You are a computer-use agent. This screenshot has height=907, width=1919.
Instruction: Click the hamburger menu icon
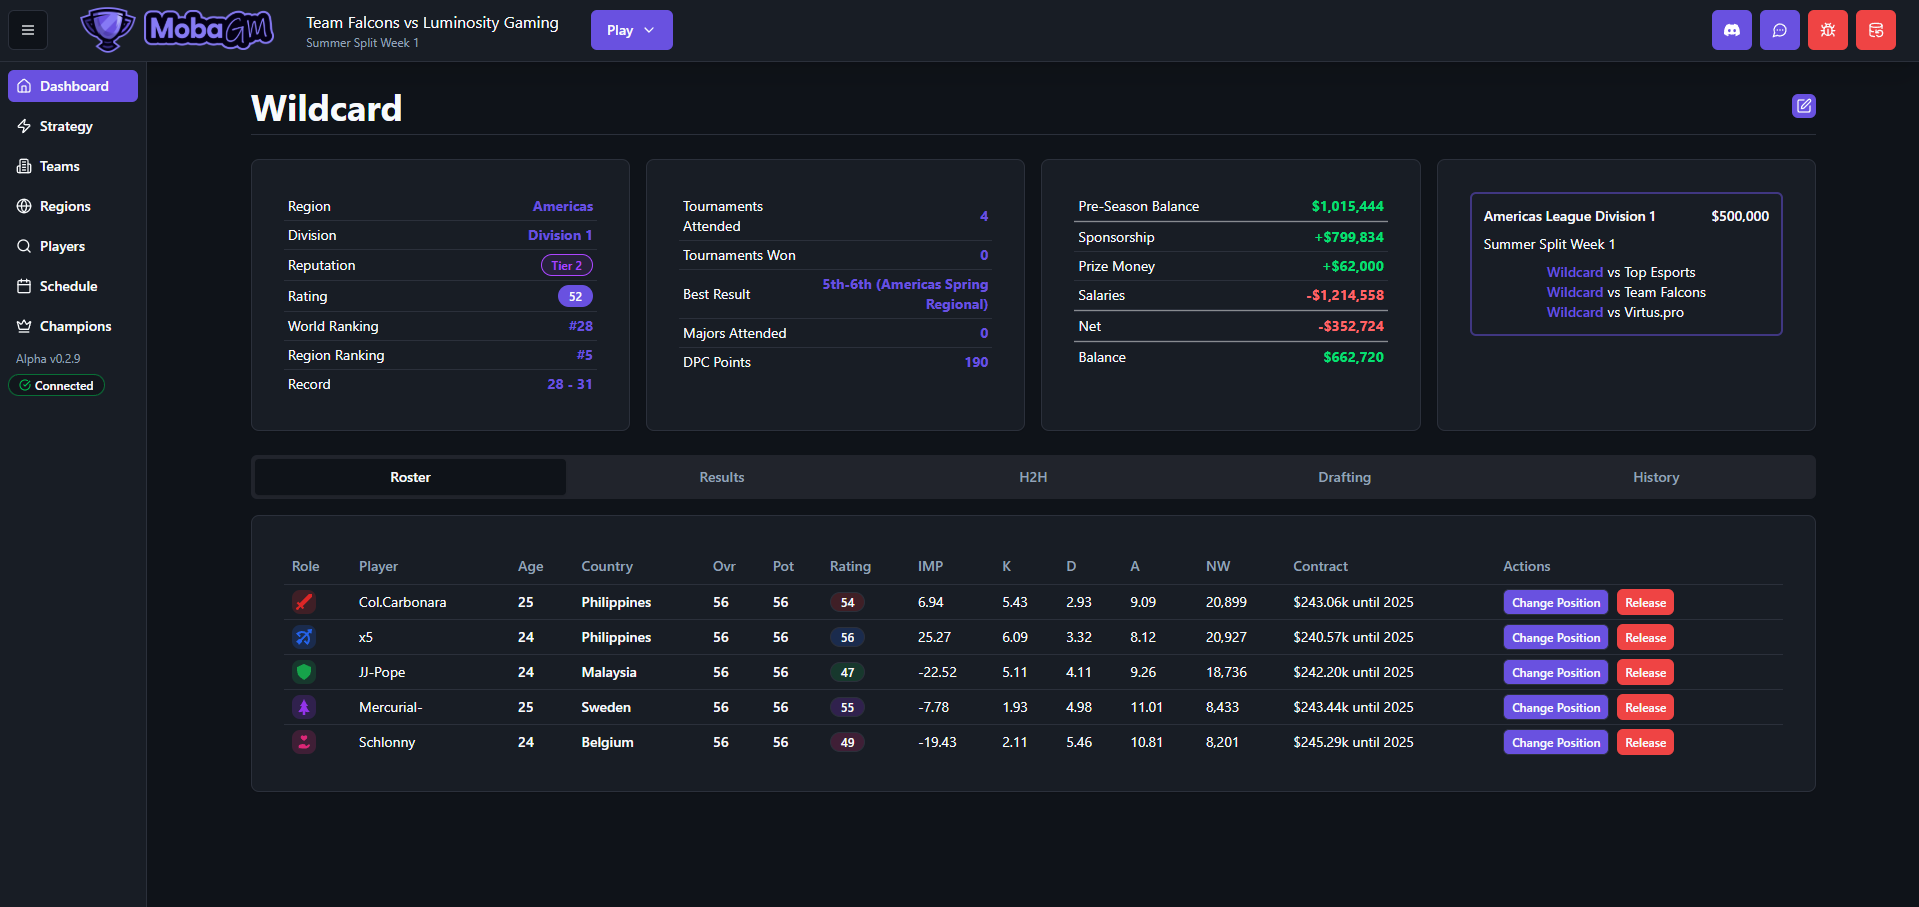click(28, 30)
